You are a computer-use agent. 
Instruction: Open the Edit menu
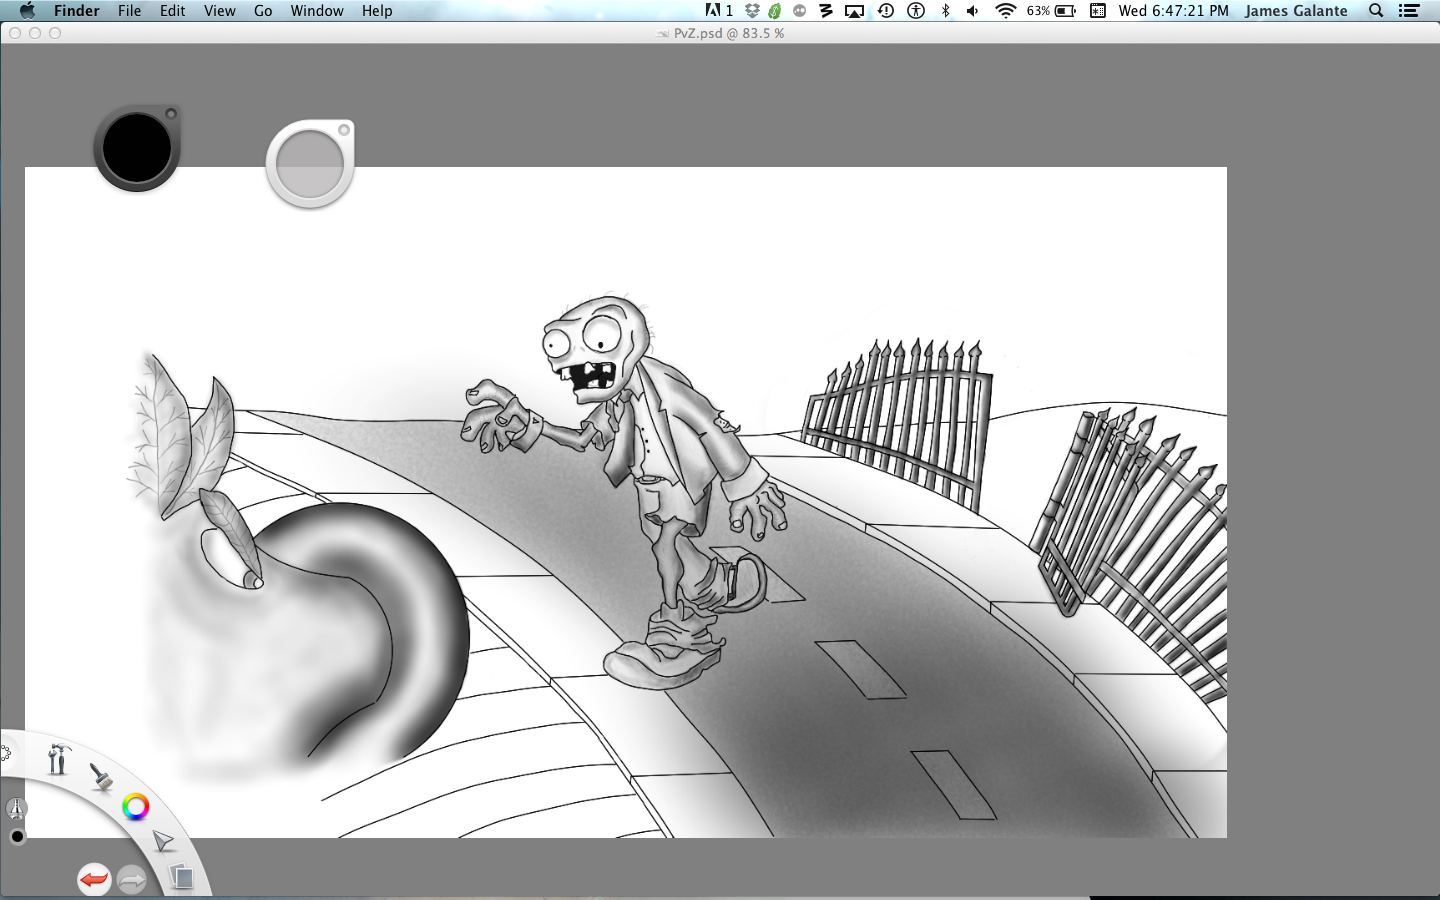tap(173, 11)
